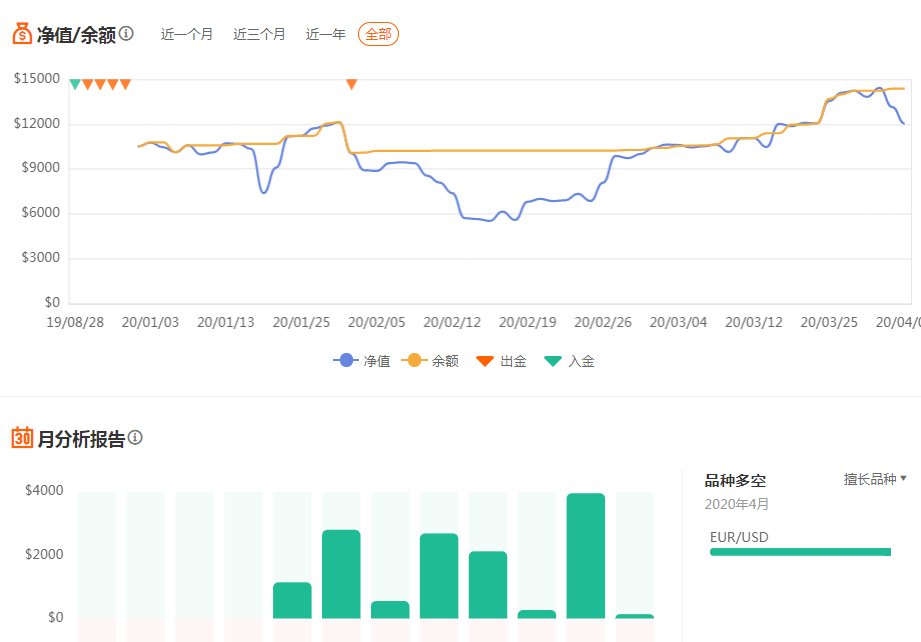The height and width of the screenshot is (642, 921).
Task: Click the green deposit marker at 19/08/28
Action: point(75,85)
